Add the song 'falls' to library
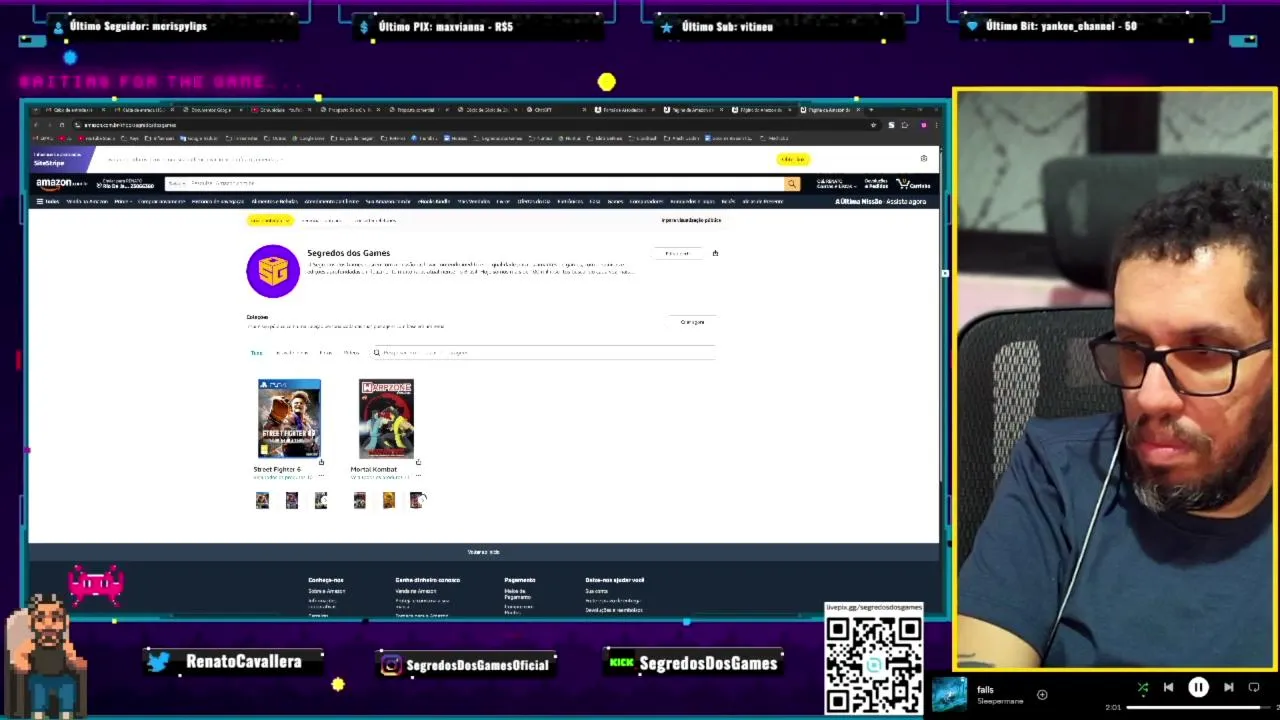The width and height of the screenshot is (1280, 720). (1042, 694)
